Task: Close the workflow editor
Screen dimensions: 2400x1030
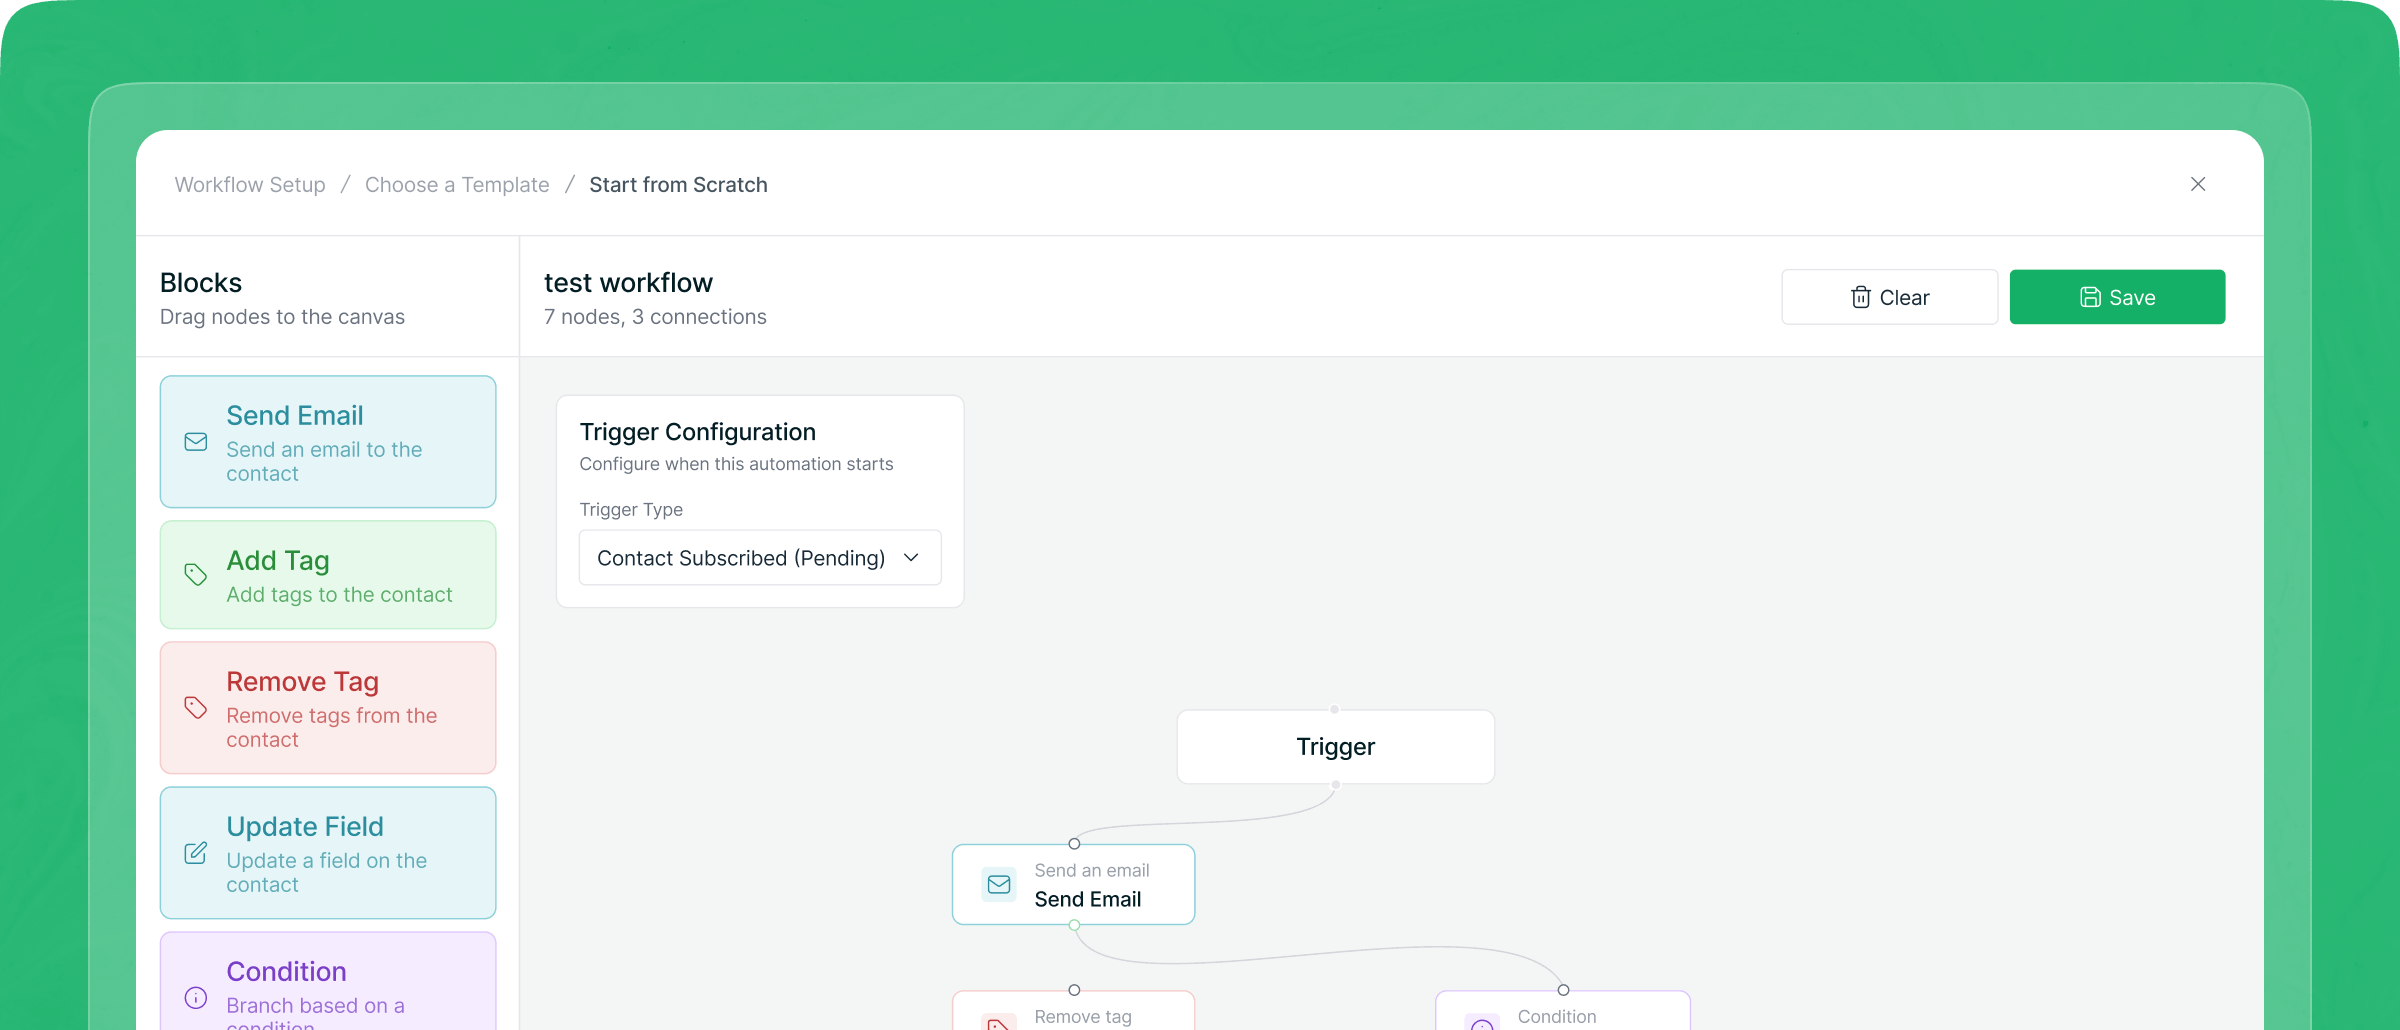Action: (x=2198, y=184)
